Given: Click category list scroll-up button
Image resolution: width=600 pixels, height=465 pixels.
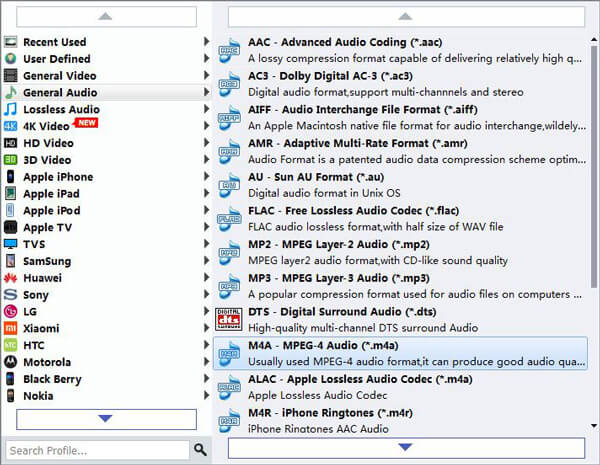Looking at the screenshot, I should (106, 16).
